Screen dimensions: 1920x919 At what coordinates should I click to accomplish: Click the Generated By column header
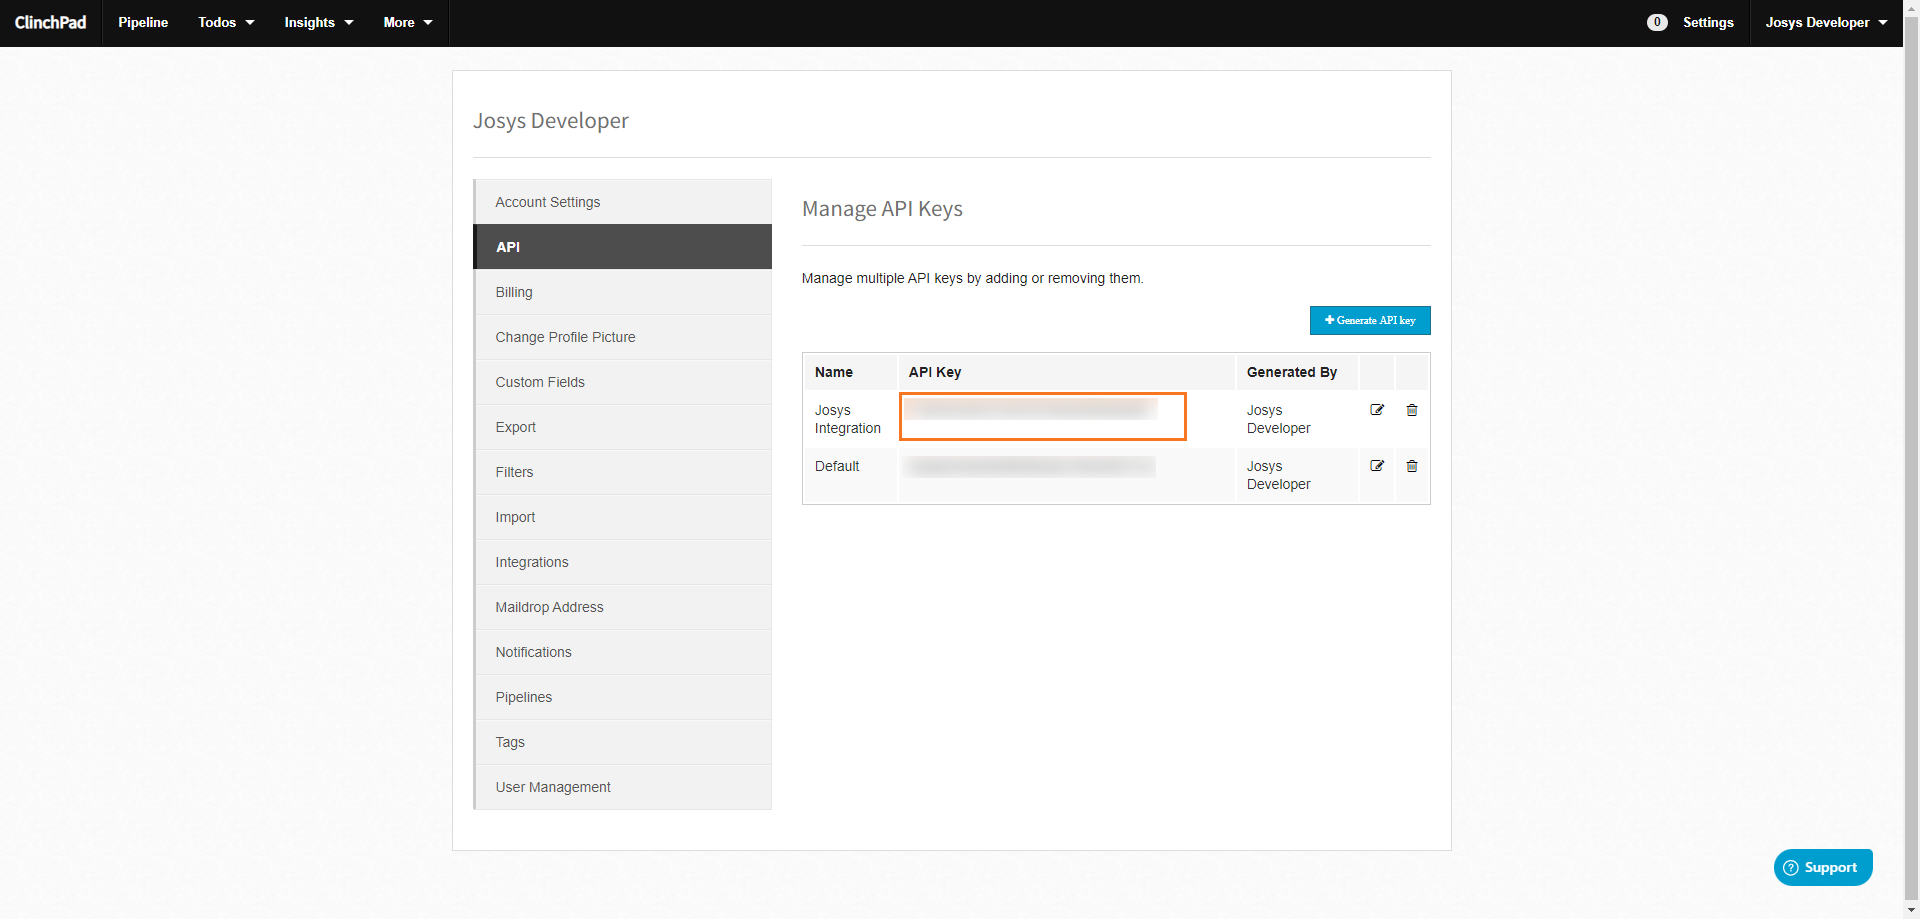pos(1292,372)
